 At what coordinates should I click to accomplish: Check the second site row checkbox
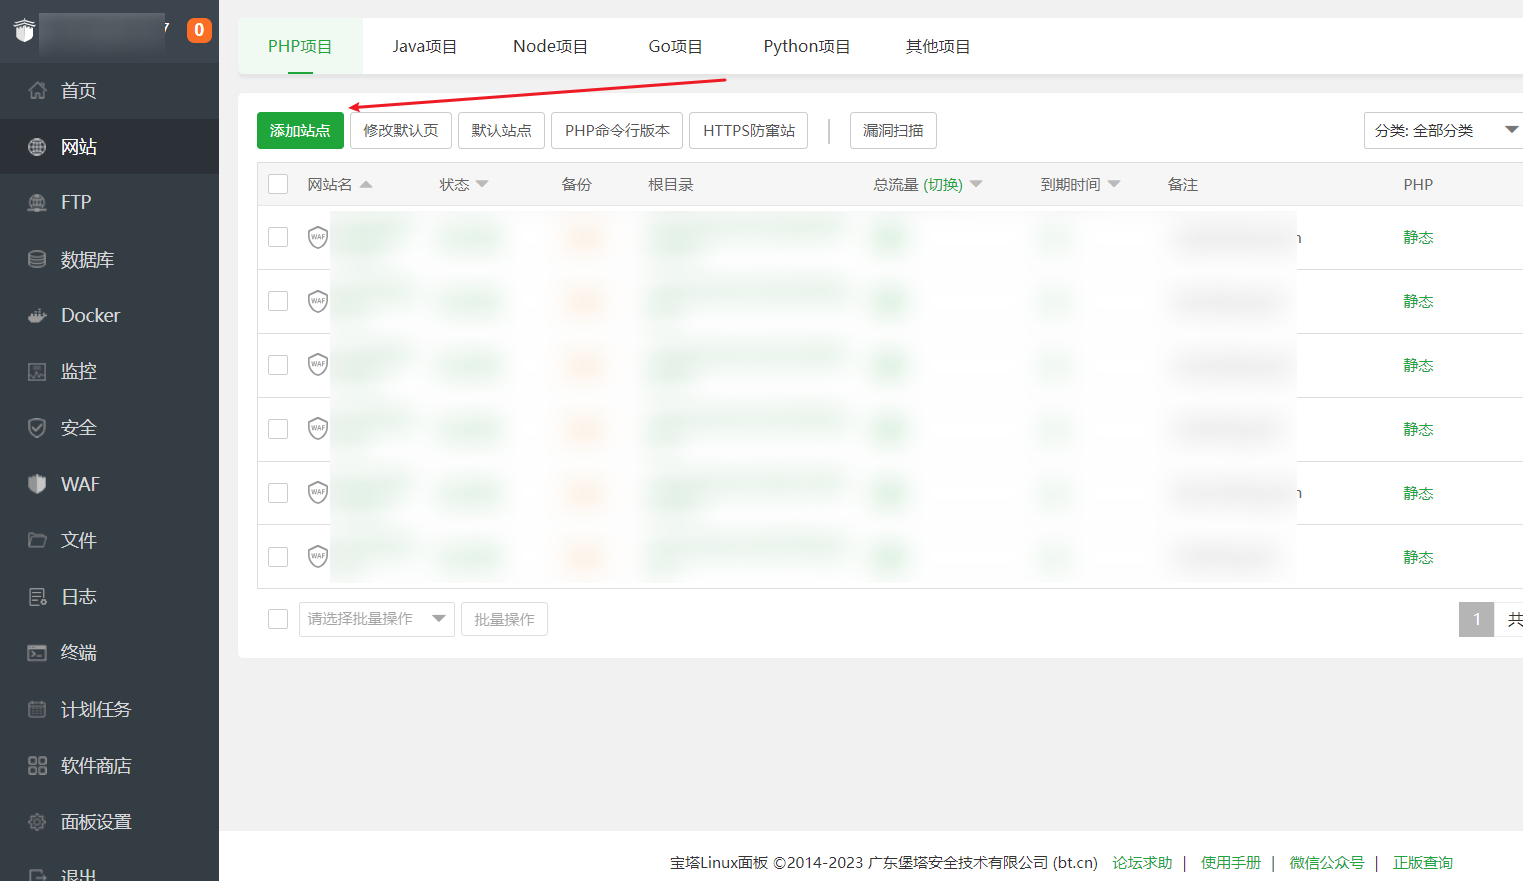pyautogui.click(x=278, y=301)
